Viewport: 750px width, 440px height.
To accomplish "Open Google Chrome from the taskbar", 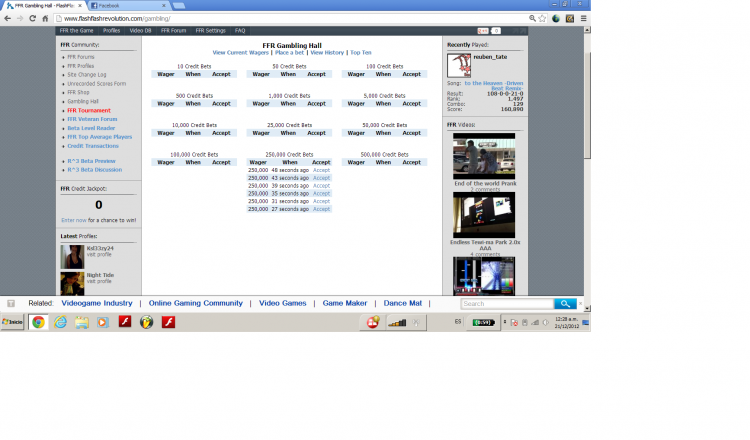I will [x=38, y=322].
